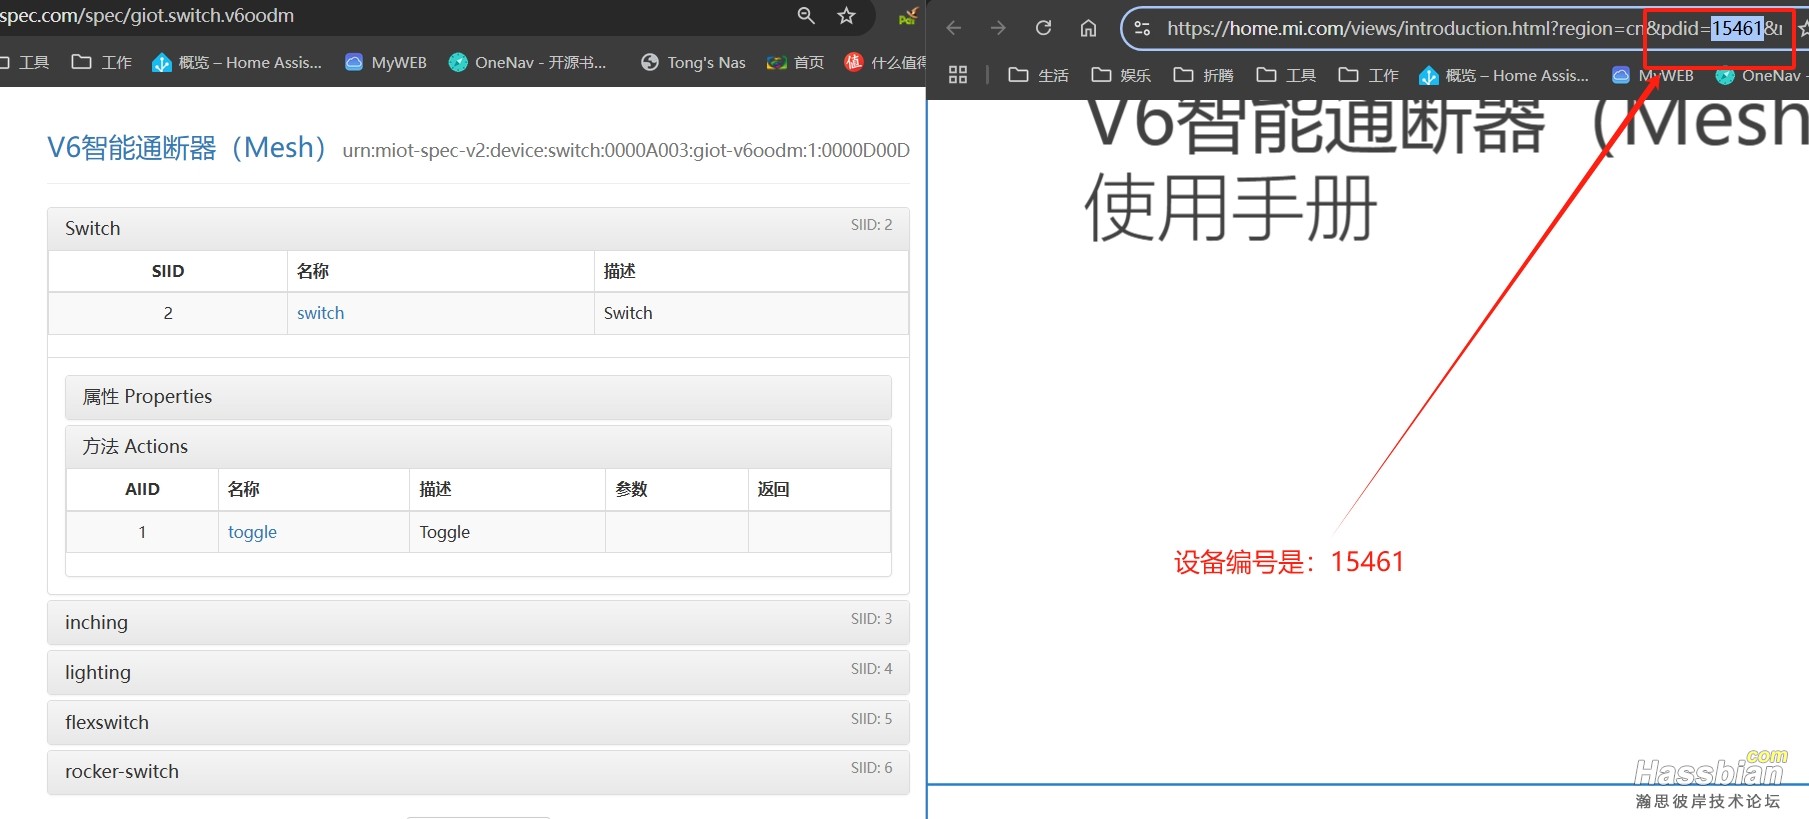Go back in the right browser window
Image resolution: width=1809 pixels, height=819 pixels.
click(x=954, y=28)
